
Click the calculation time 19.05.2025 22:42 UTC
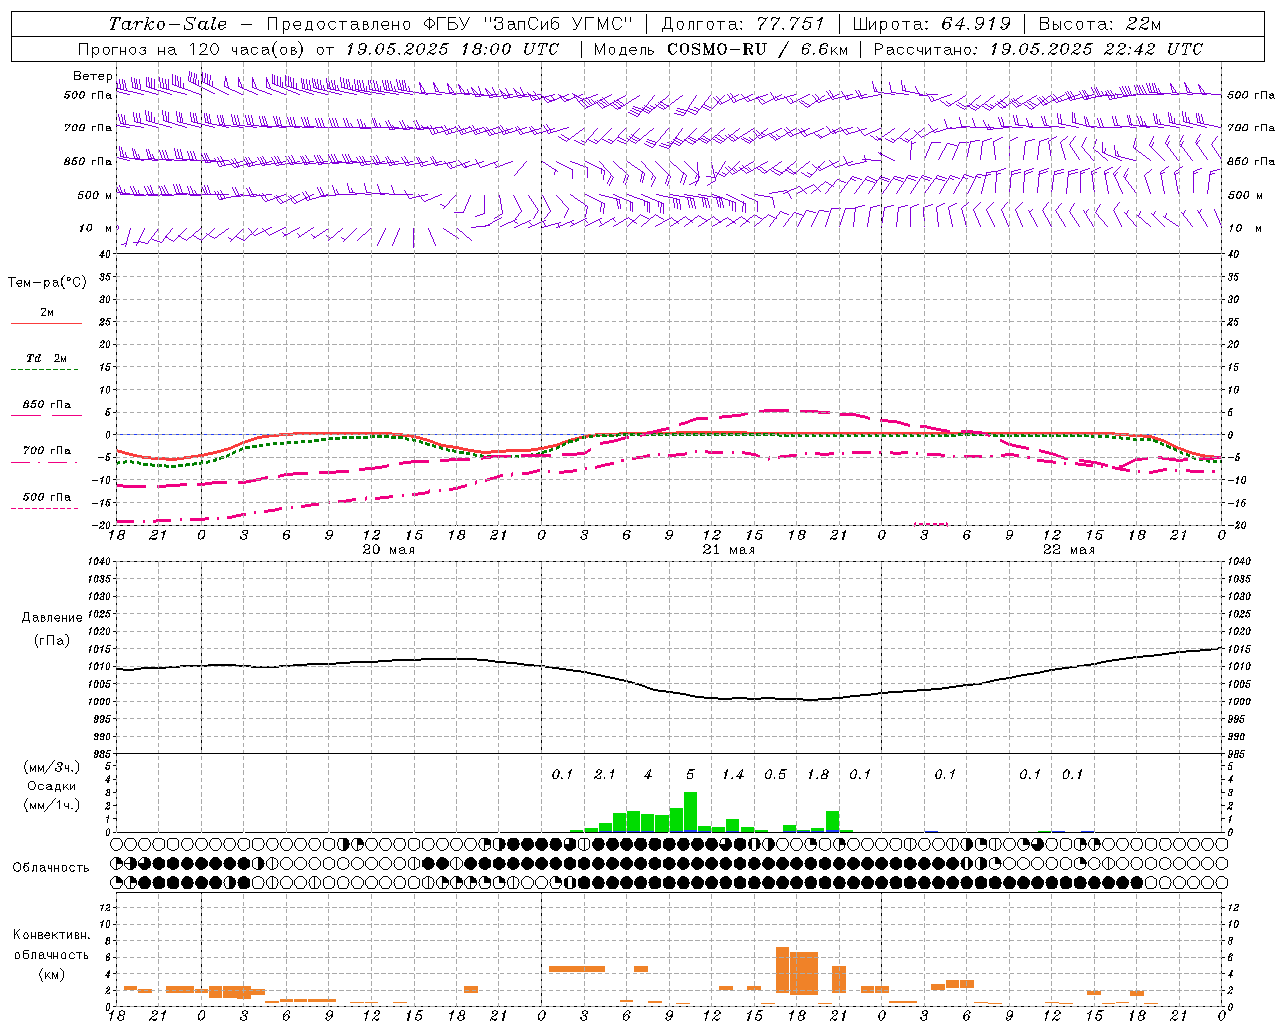click(x=1096, y=49)
